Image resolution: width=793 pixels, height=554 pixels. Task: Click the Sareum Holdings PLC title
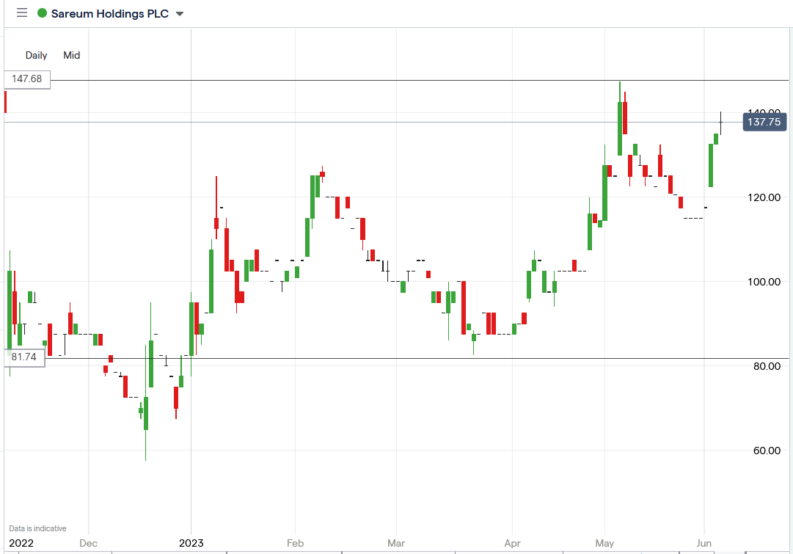110,14
